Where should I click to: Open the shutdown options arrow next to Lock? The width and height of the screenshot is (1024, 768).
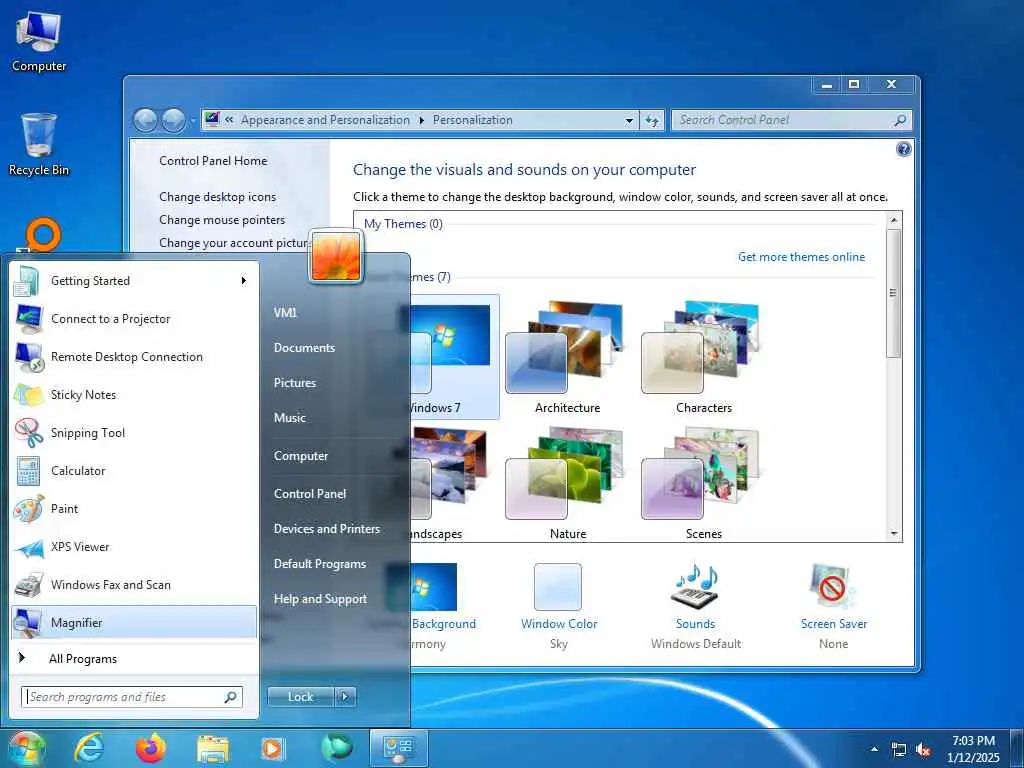(345, 697)
